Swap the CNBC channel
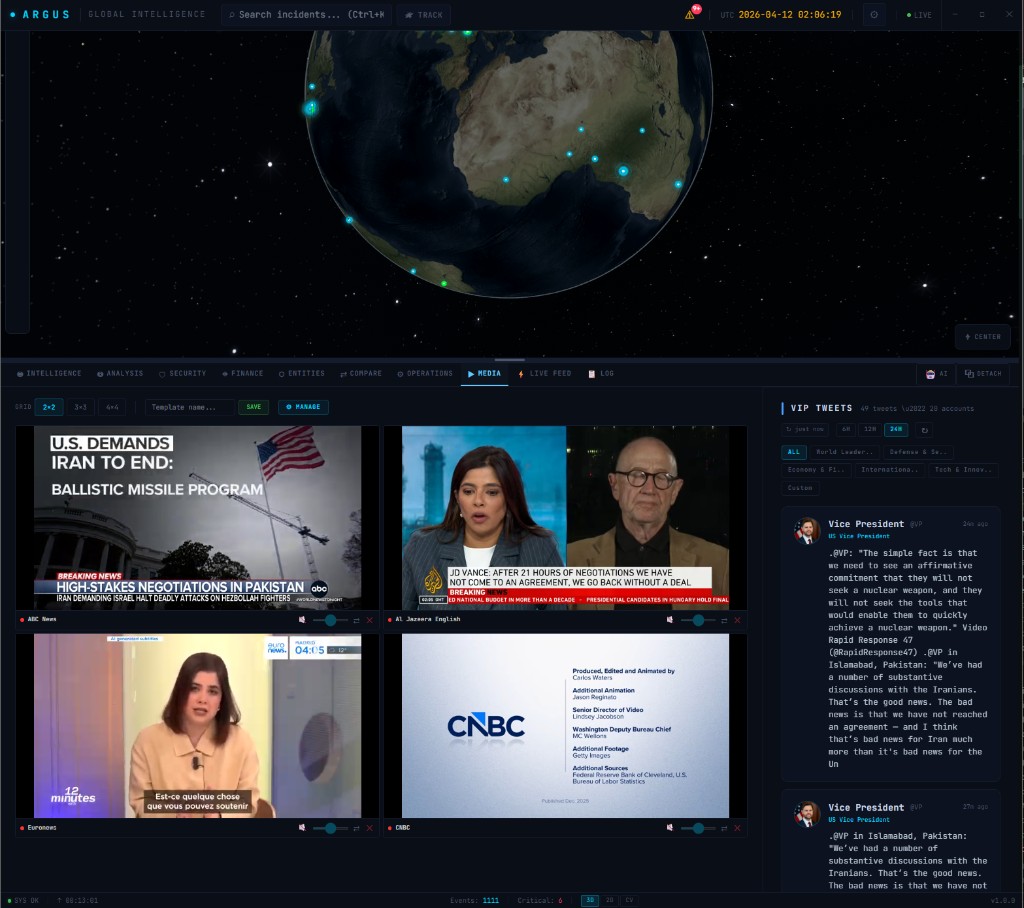The height and width of the screenshot is (908, 1024). tap(724, 828)
